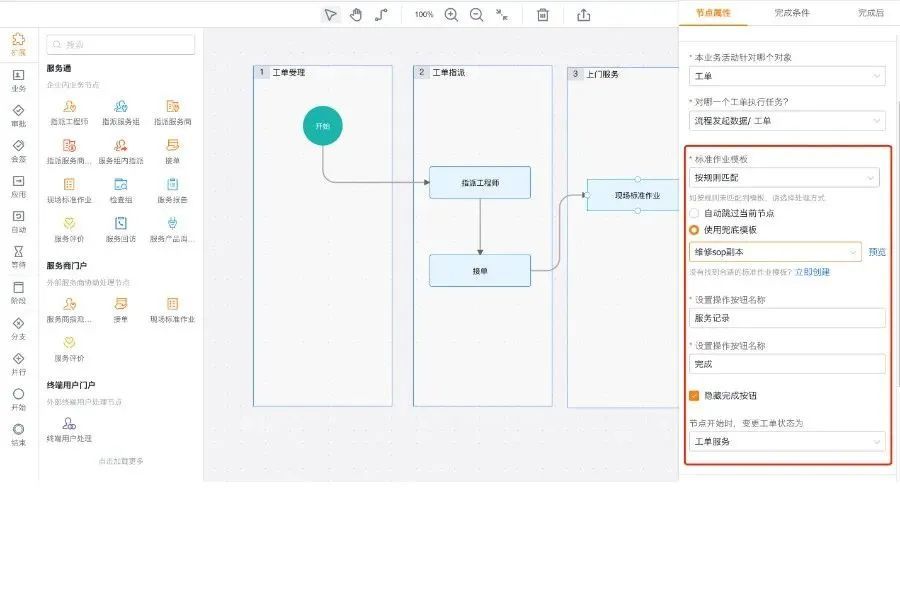Select the green 开始 node on canvas
Image resolution: width=900 pixels, height=598 pixels.
click(323, 126)
